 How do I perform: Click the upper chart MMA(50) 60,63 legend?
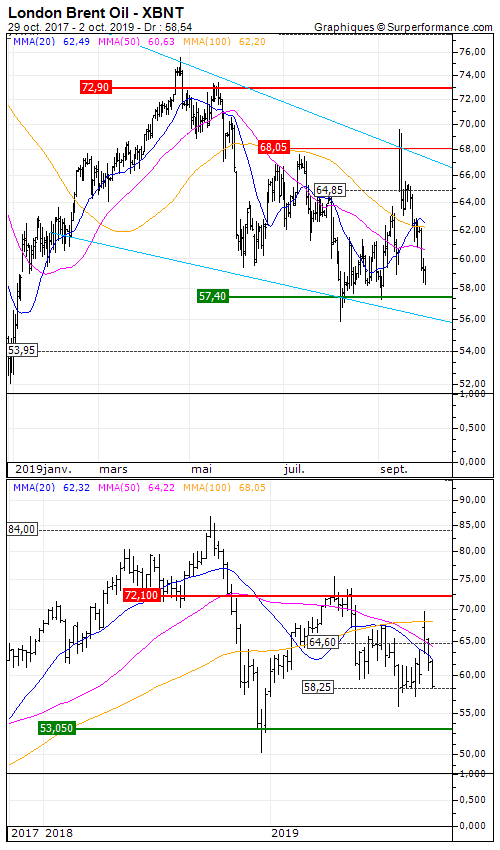coord(137,41)
